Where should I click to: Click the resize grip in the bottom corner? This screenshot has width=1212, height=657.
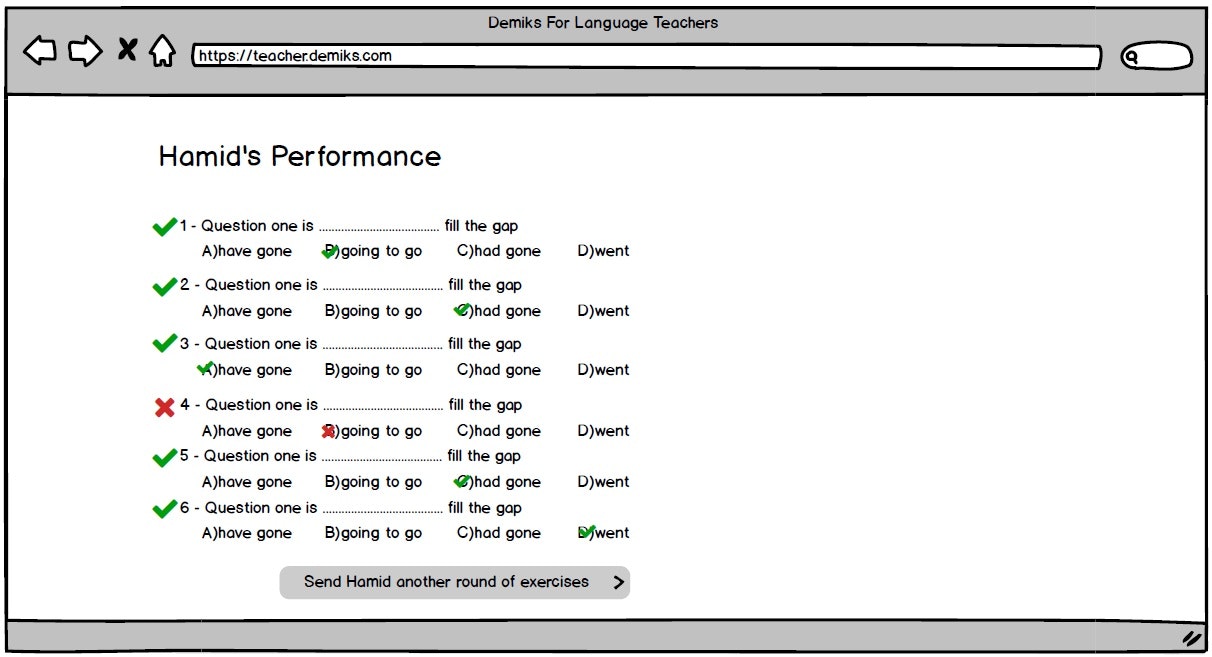(1191, 638)
